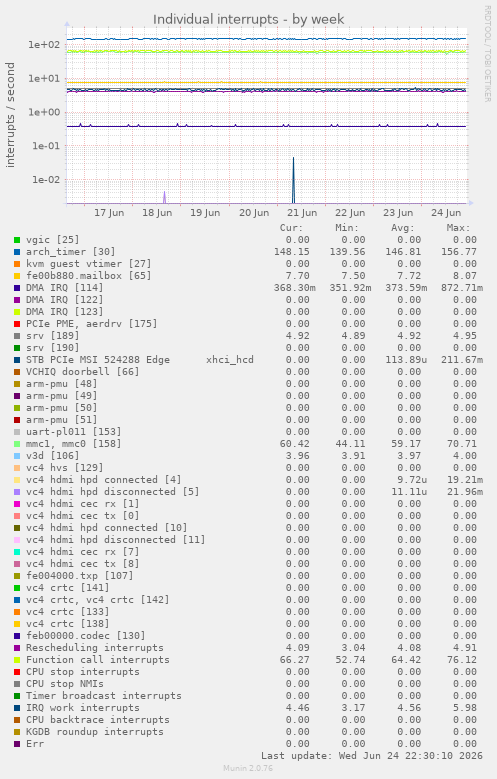
Task: Click the 'CPU stop NMIs' legend label
Action: [65, 684]
